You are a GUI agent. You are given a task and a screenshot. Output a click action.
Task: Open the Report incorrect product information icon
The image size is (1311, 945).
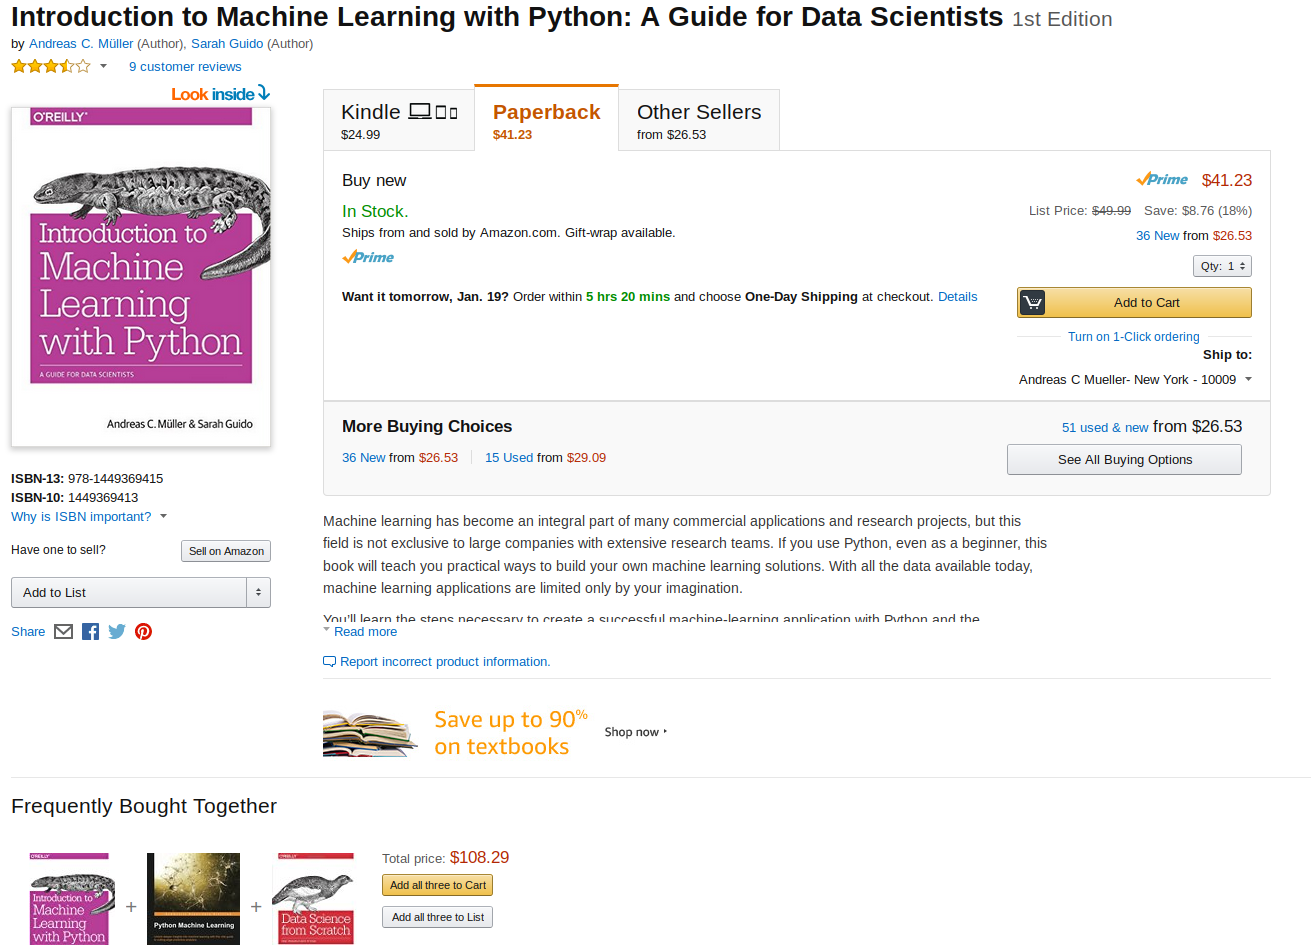click(328, 662)
